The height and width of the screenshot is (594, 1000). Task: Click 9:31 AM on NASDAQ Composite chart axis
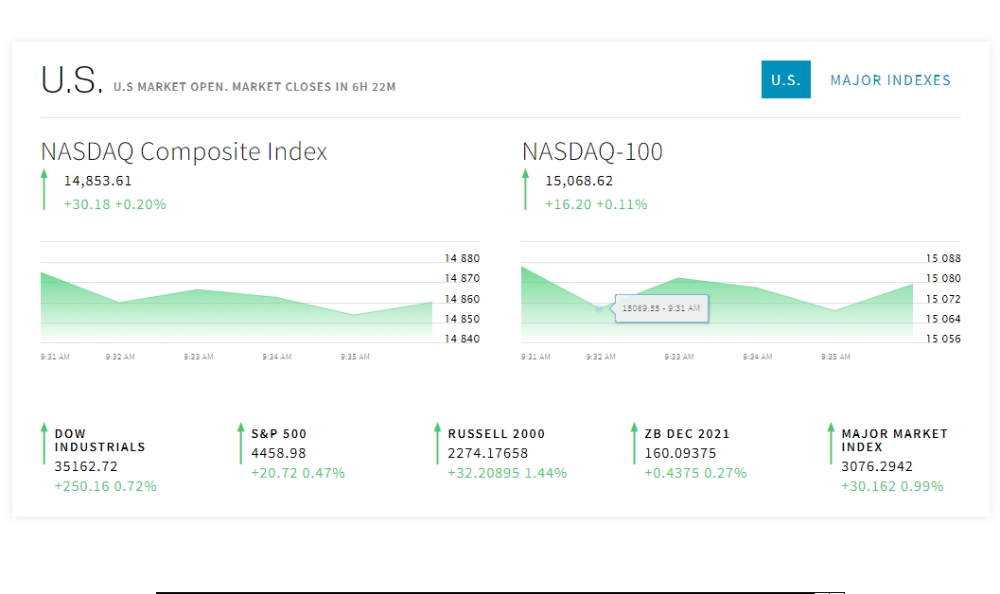click(x=55, y=357)
